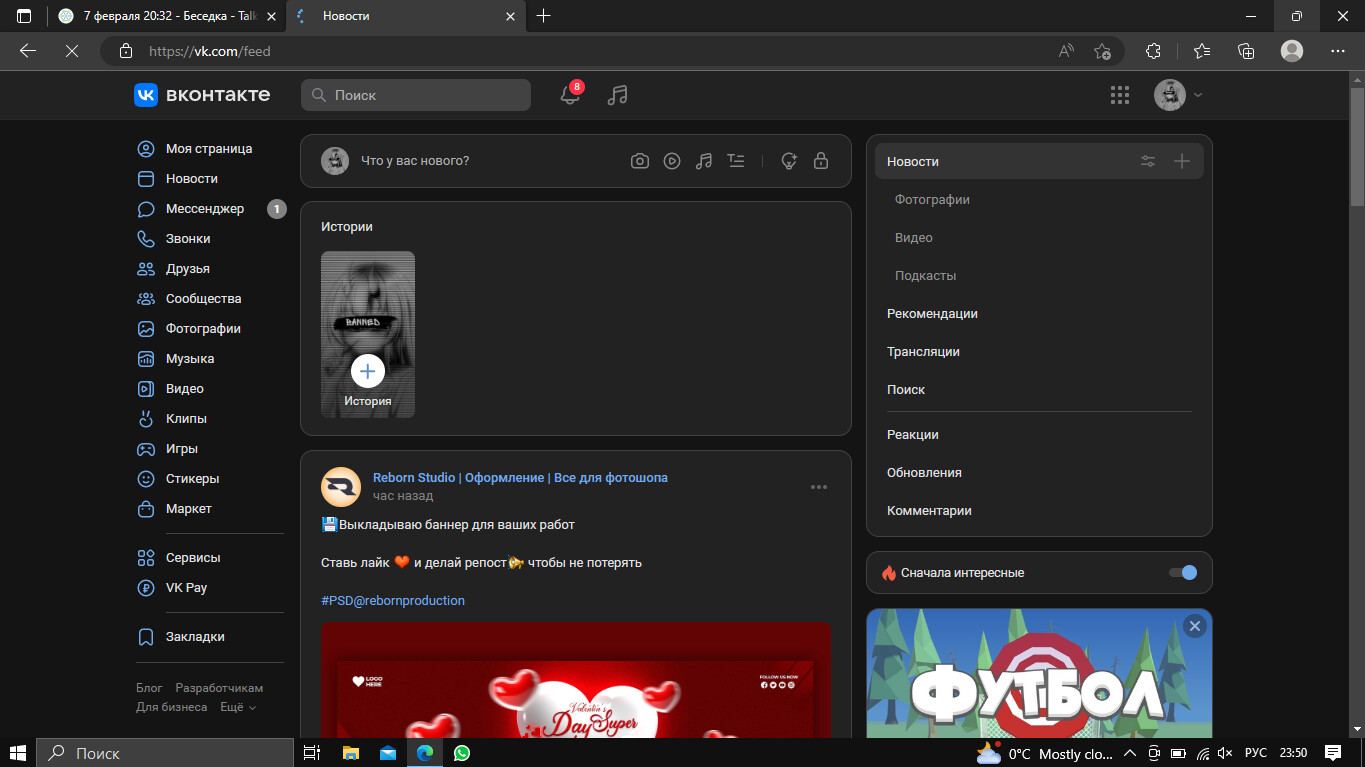Open the post options three-dot menu
Image resolution: width=1365 pixels, height=767 pixels.
[819, 487]
